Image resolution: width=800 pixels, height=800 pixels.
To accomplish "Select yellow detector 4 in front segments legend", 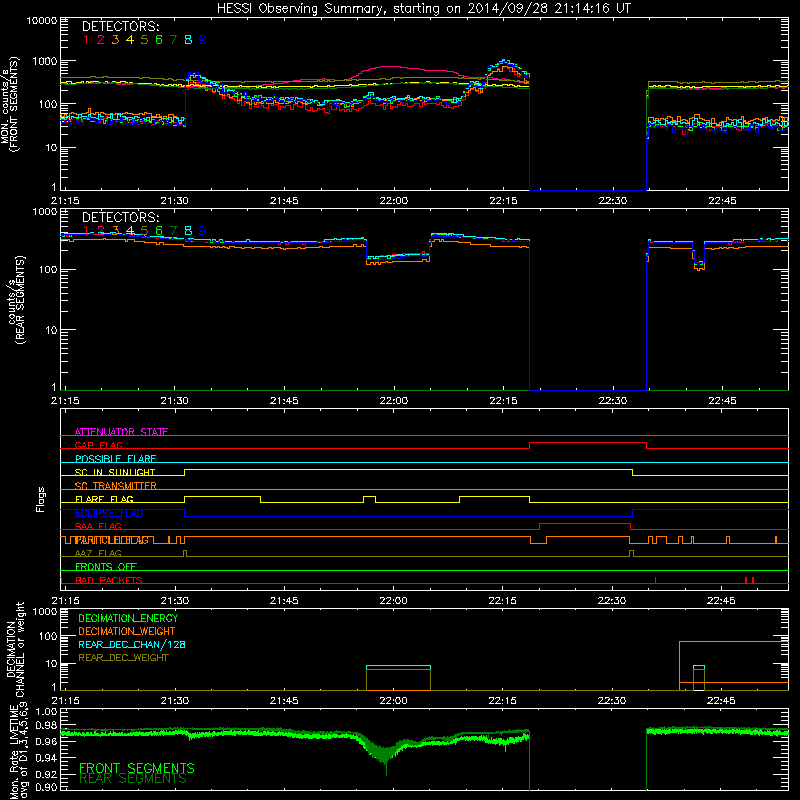I will click(130, 40).
